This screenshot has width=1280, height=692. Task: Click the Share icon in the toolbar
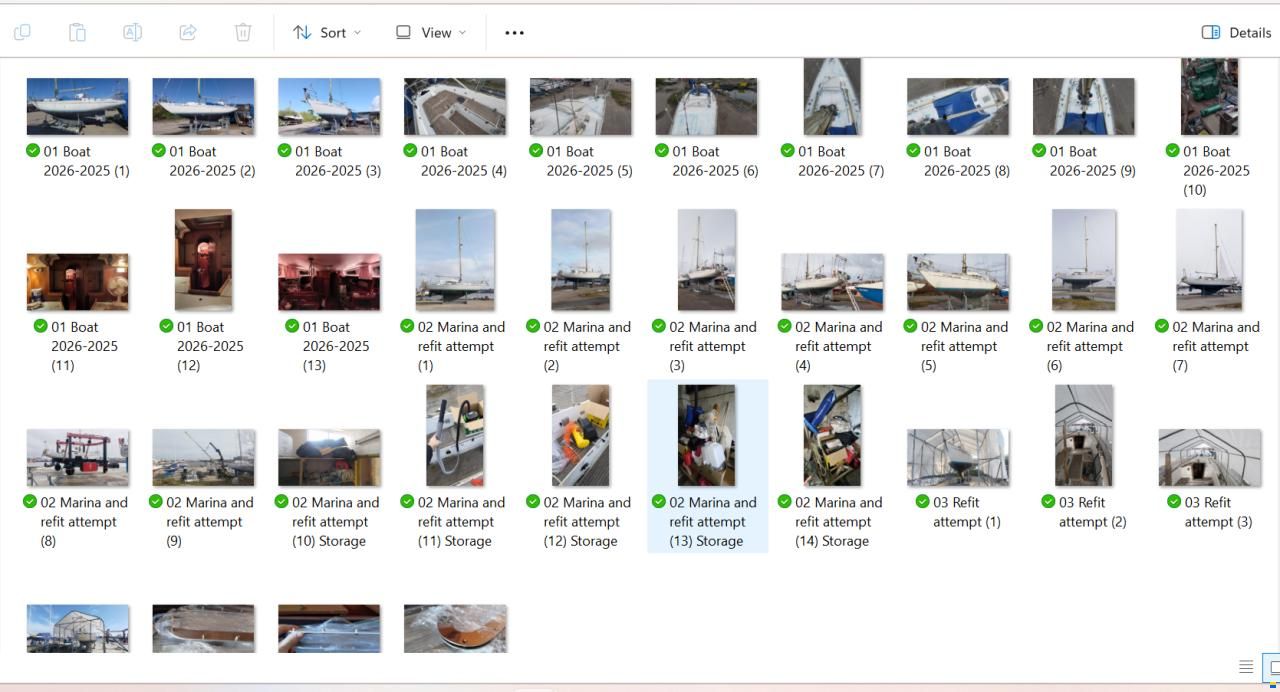click(187, 33)
